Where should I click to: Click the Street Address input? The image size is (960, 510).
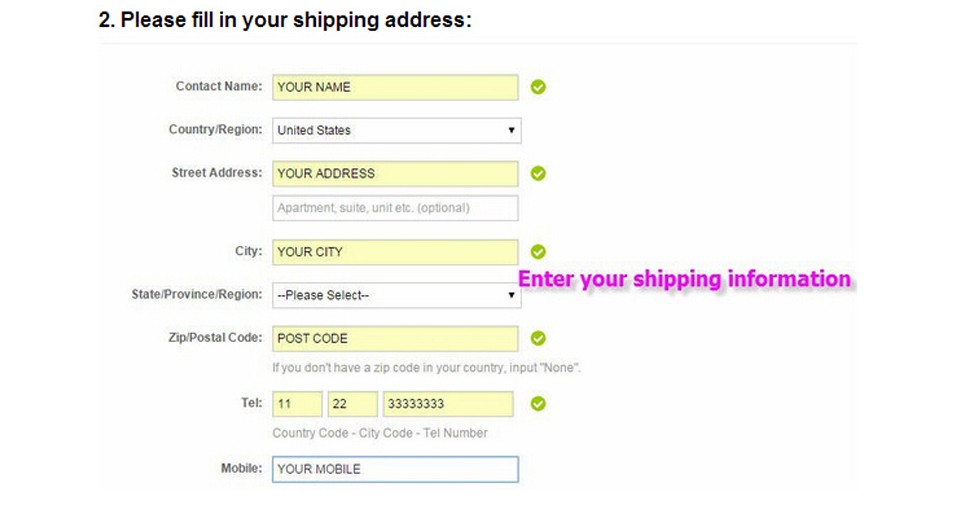395,173
